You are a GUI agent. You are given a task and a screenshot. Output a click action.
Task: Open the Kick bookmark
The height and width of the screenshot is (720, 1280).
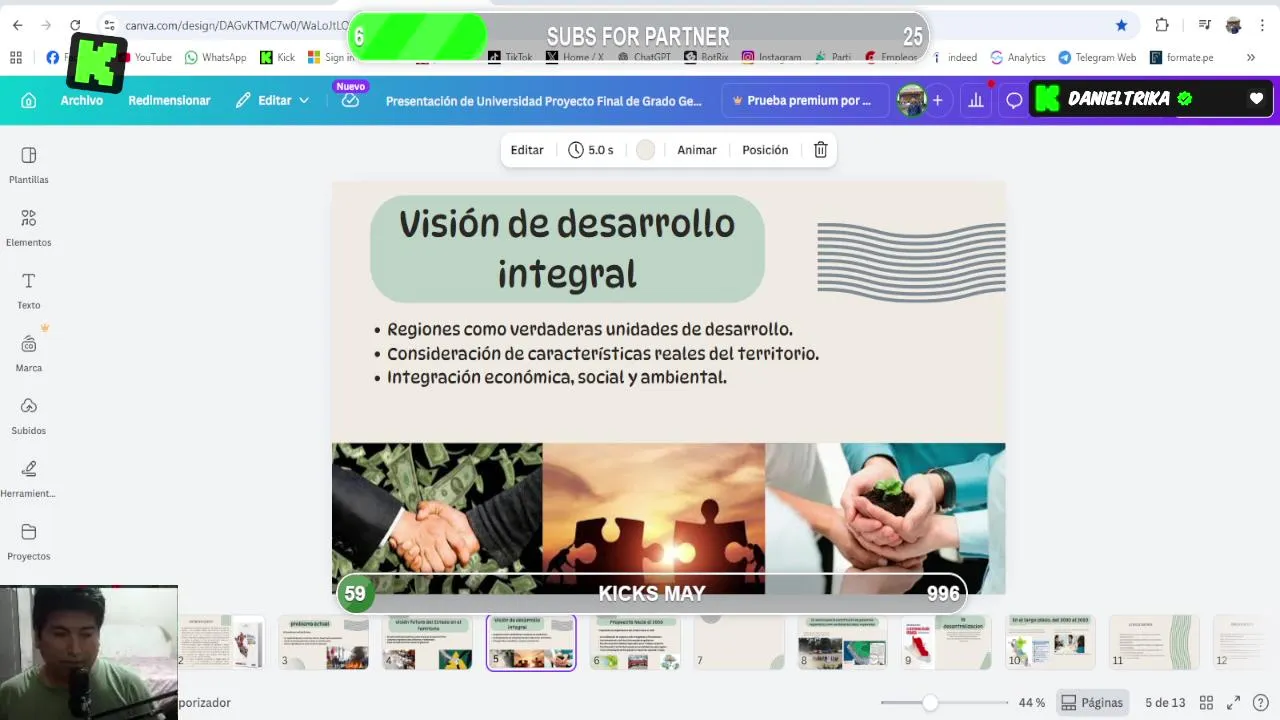(x=278, y=57)
